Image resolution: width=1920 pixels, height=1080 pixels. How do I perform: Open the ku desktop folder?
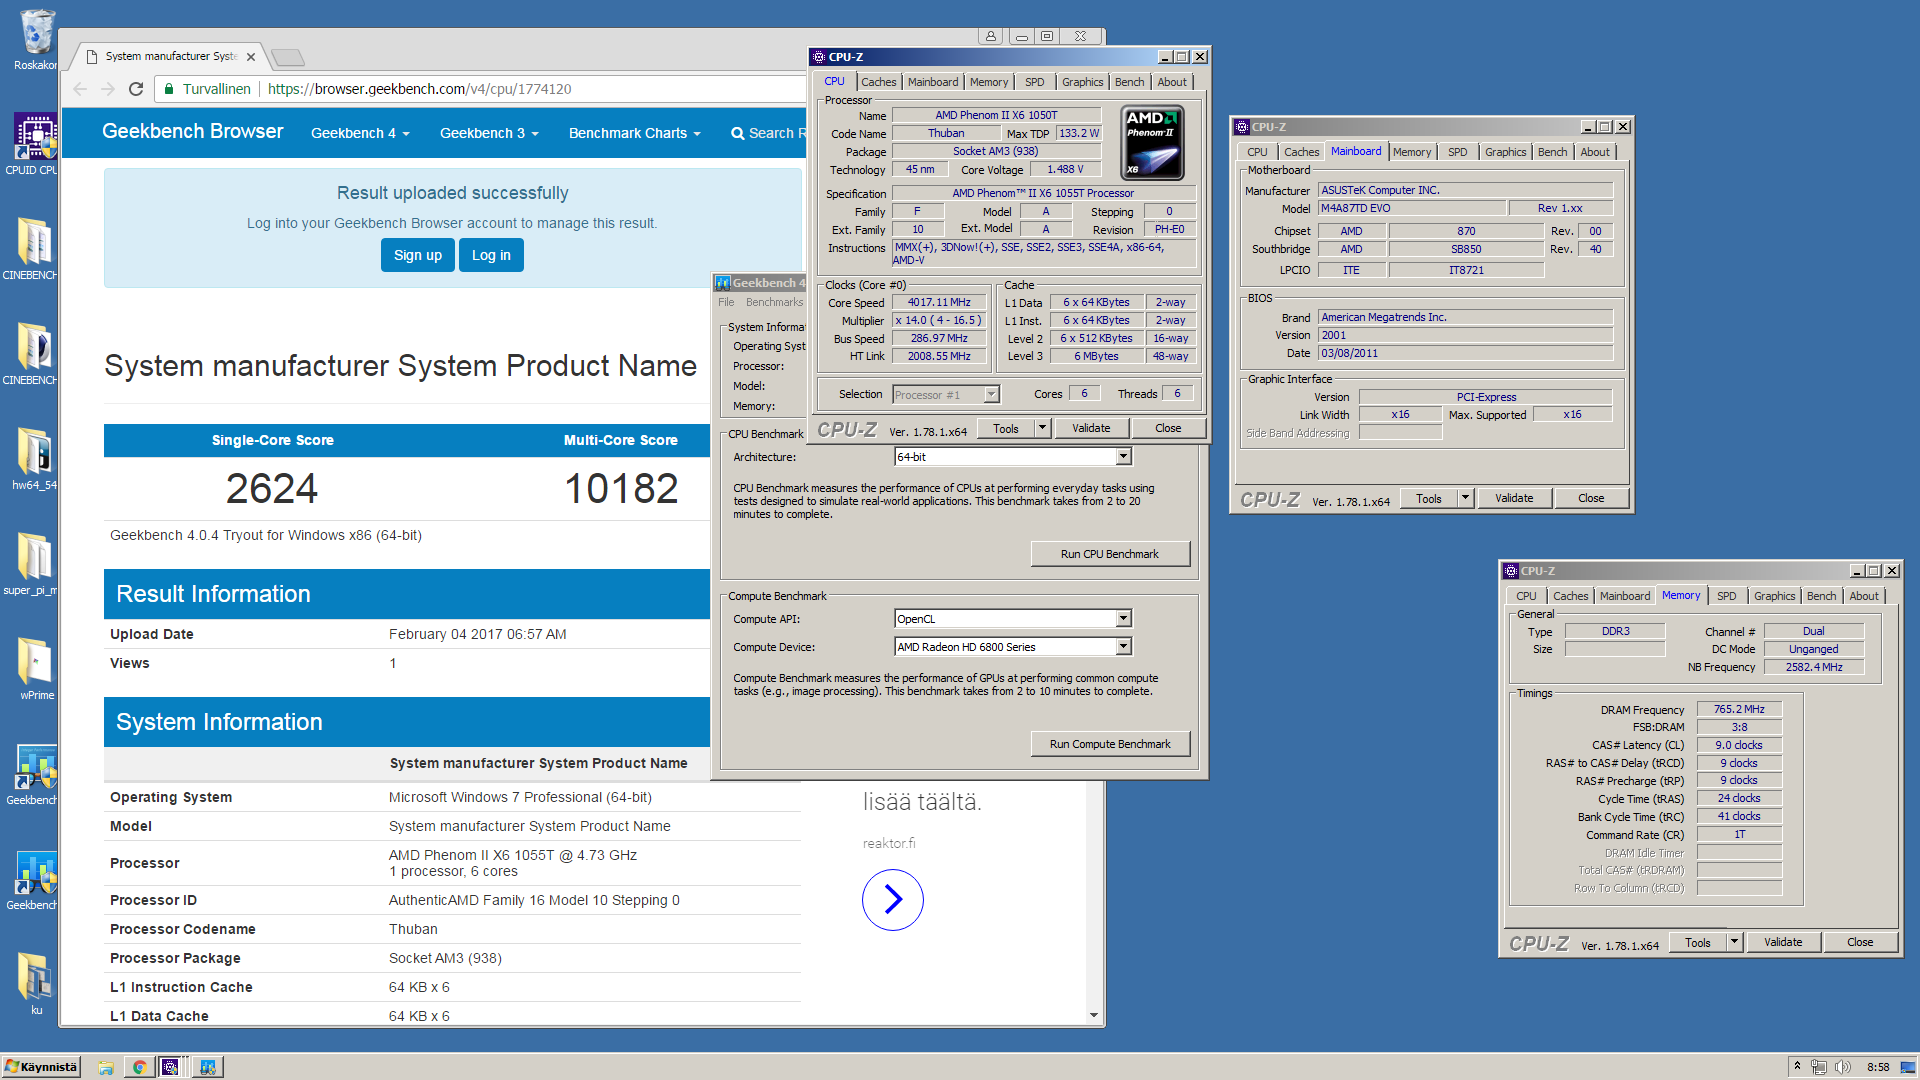35,984
